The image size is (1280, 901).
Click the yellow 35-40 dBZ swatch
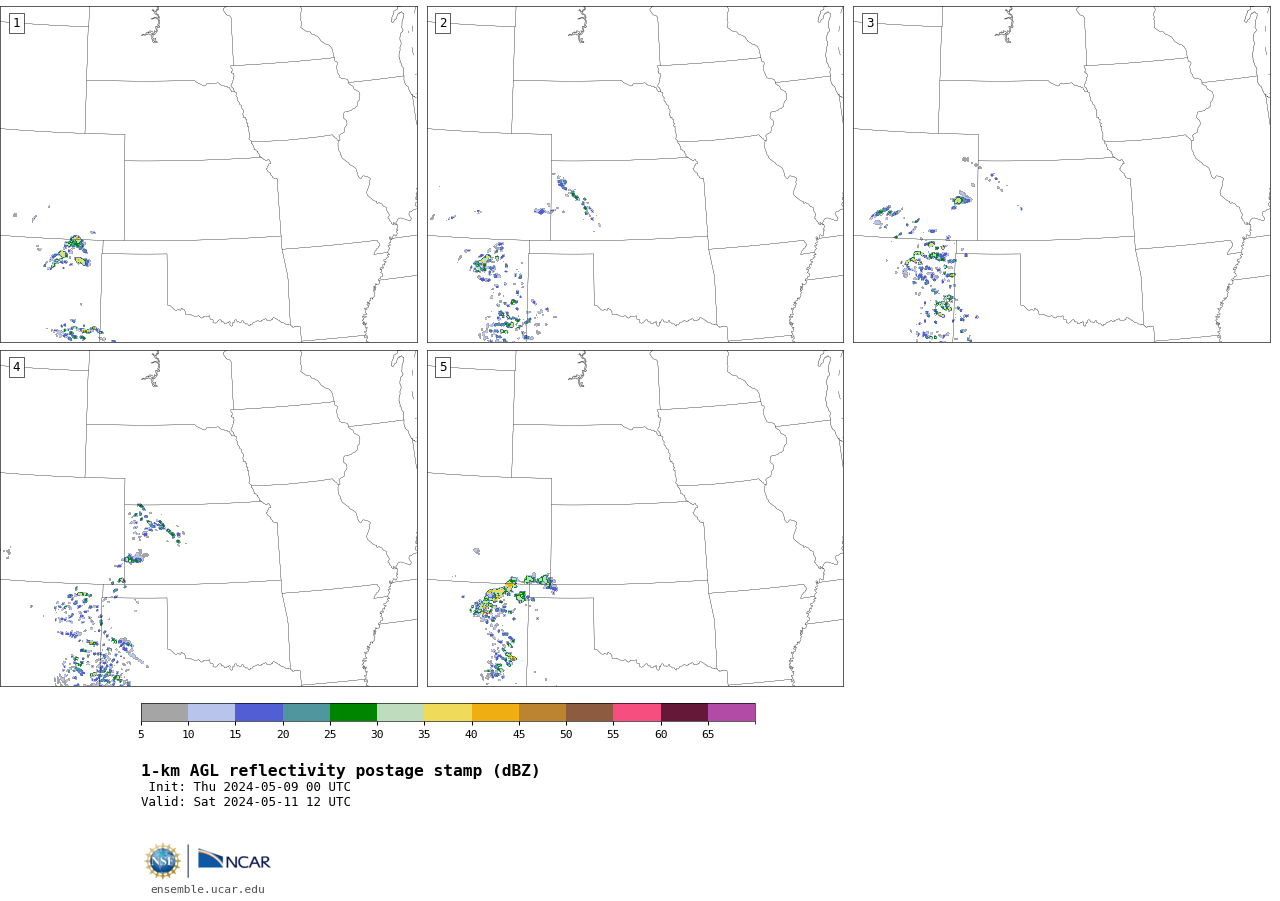click(x=448, y=712)
